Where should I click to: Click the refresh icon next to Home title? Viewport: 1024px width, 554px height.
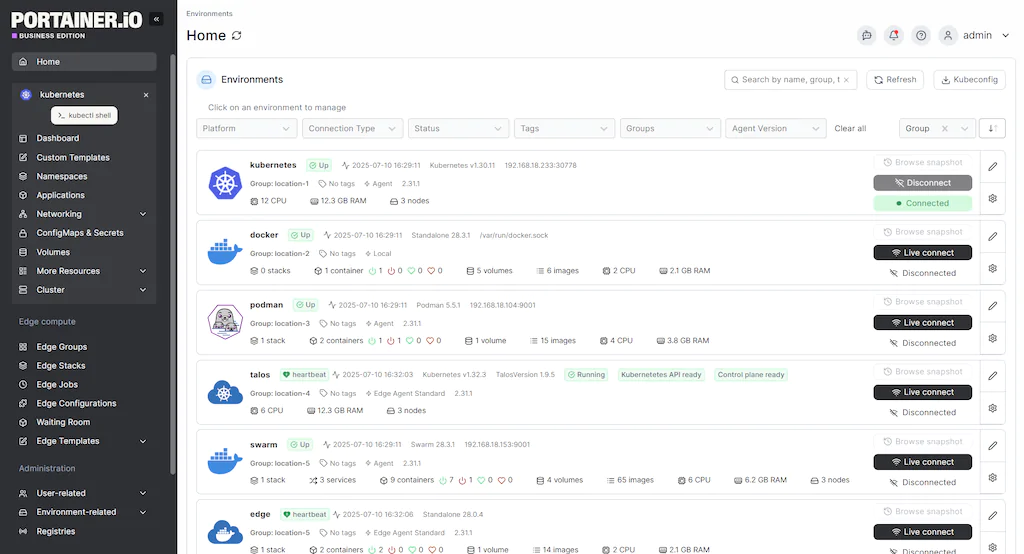[236, 35]
